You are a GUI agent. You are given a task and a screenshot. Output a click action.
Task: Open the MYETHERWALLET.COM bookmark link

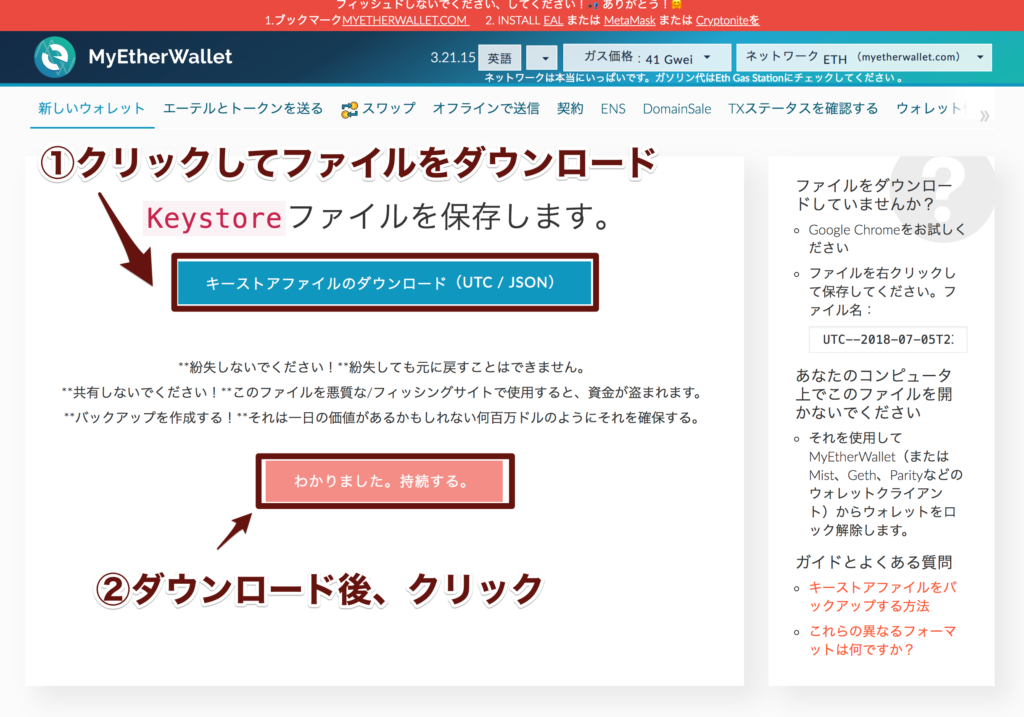[x=405, y=20]
